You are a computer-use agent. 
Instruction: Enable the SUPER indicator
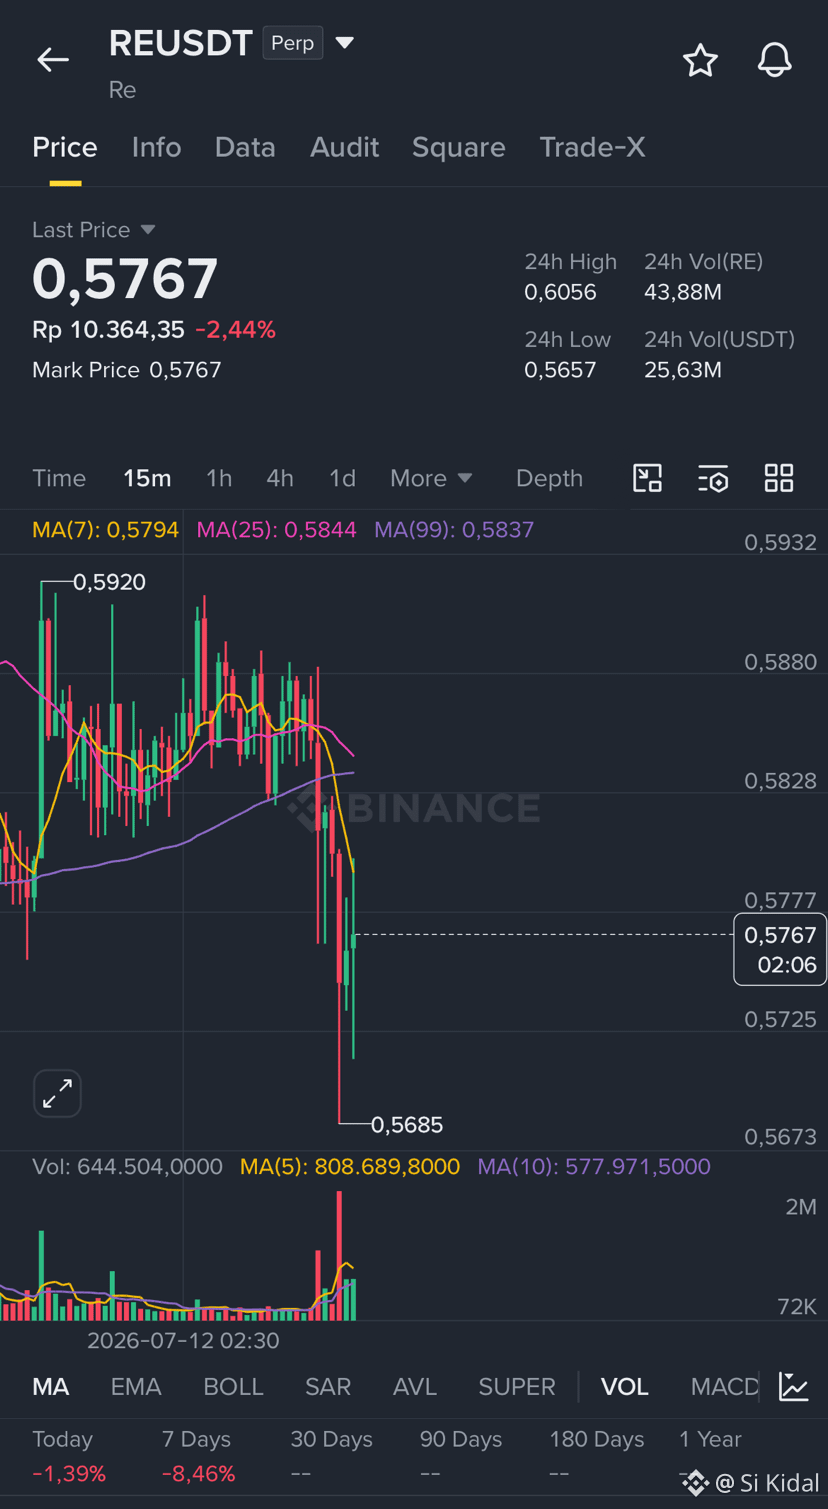coord(517,1387)
